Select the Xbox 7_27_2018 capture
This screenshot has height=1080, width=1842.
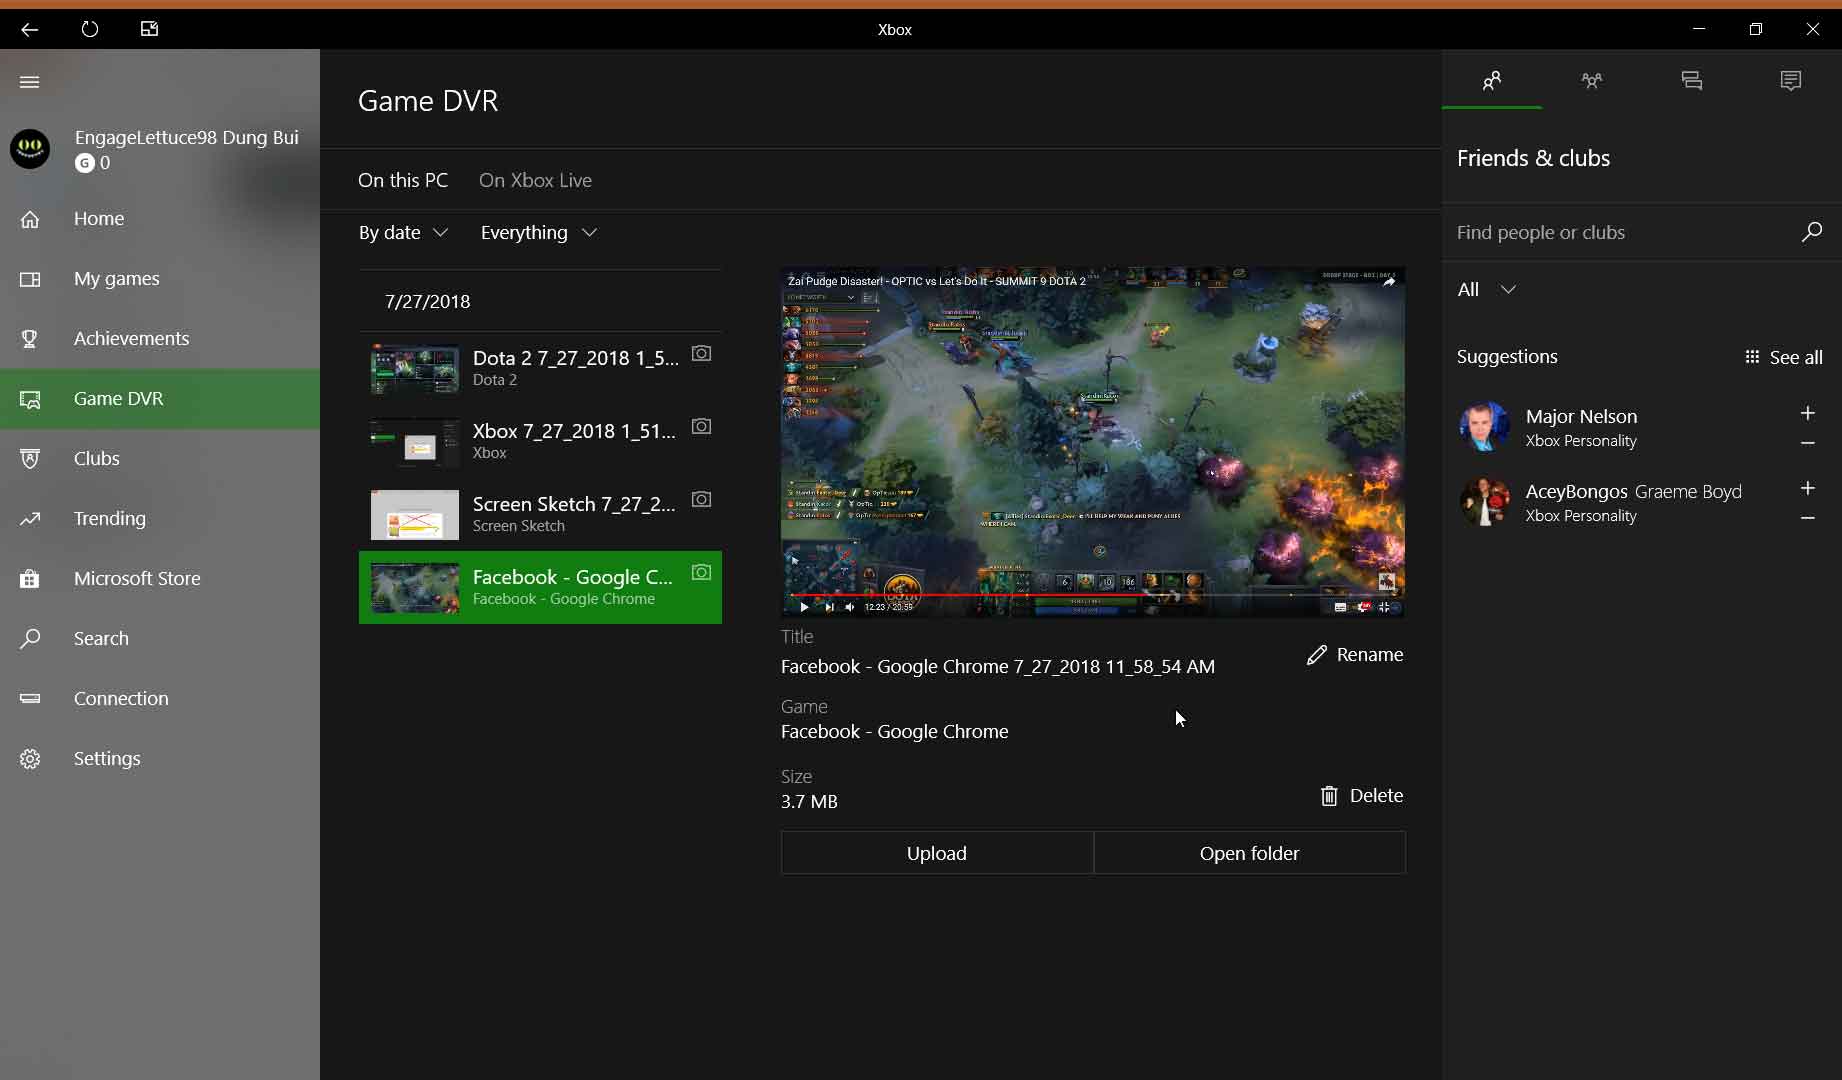540,441
